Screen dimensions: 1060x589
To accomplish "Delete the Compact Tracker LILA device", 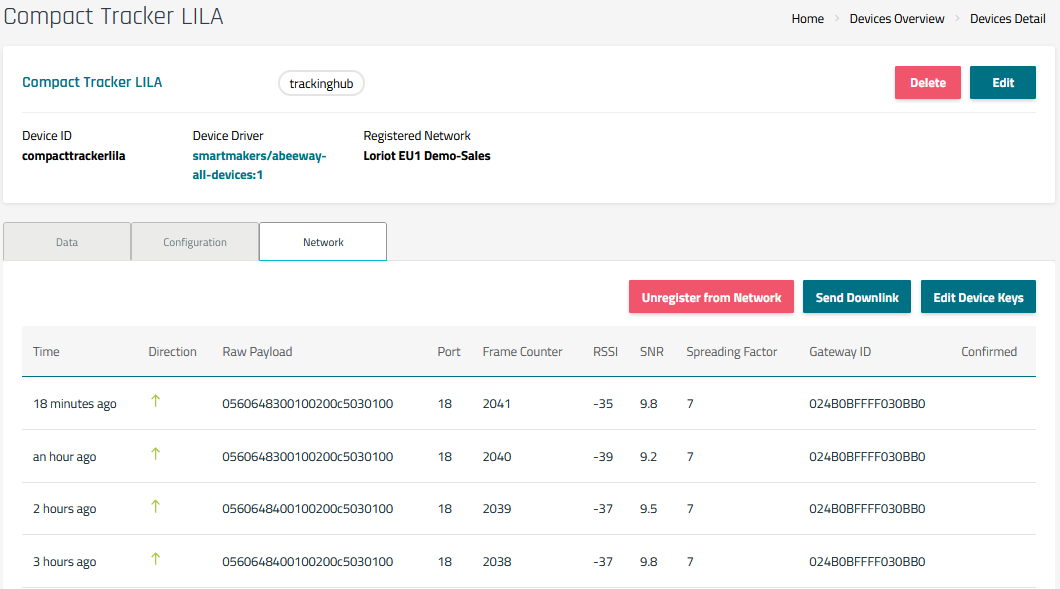I will pyautogui.click(x=927, y=83).
